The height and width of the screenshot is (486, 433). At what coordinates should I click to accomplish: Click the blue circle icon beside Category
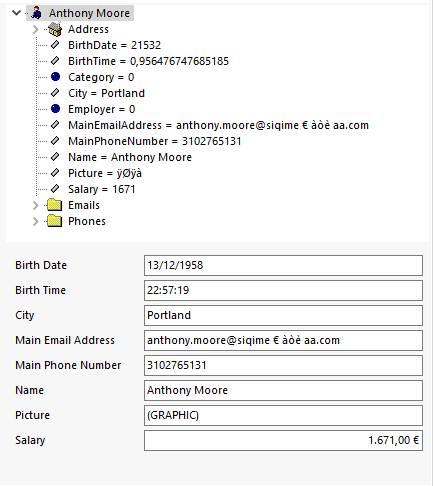[x=55, y=77]
